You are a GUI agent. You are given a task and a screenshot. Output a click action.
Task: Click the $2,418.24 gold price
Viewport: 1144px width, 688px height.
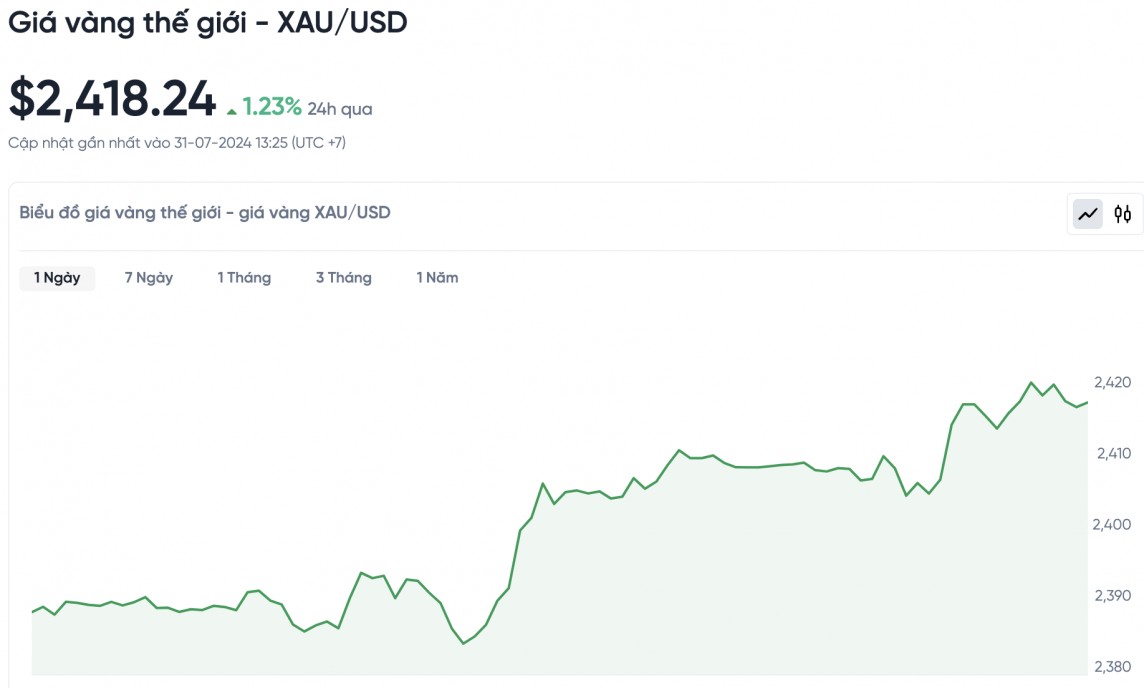coord(112,100)
